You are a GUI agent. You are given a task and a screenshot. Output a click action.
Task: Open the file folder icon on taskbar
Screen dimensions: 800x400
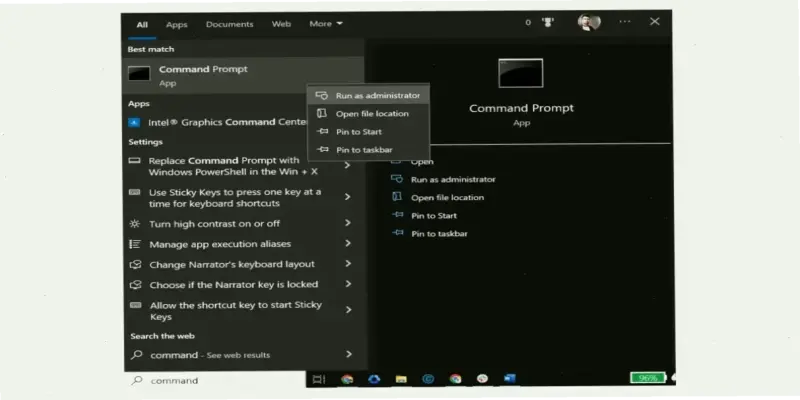[401, 380]
